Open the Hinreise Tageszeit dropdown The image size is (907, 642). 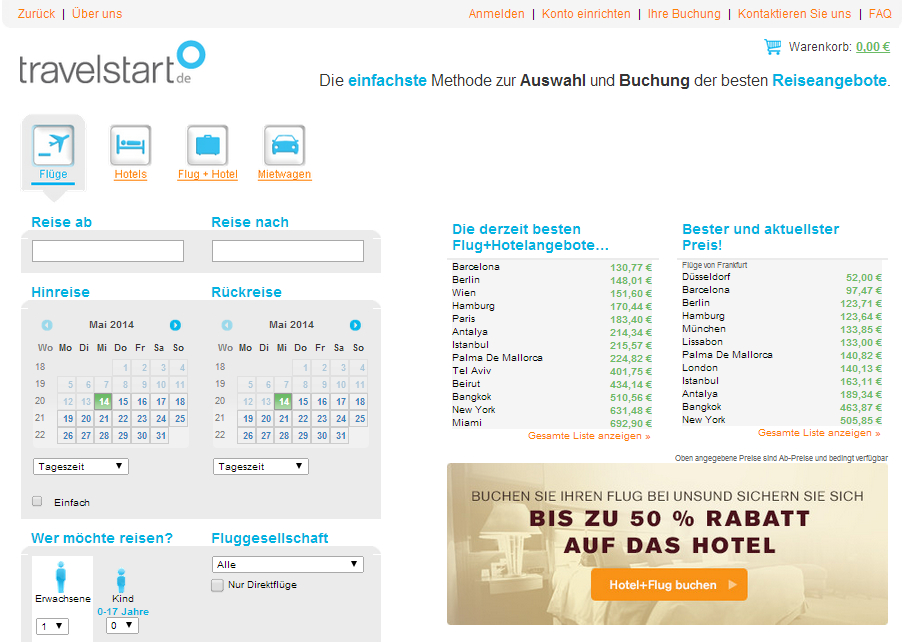pyautogui.click(x=81, y=467)
